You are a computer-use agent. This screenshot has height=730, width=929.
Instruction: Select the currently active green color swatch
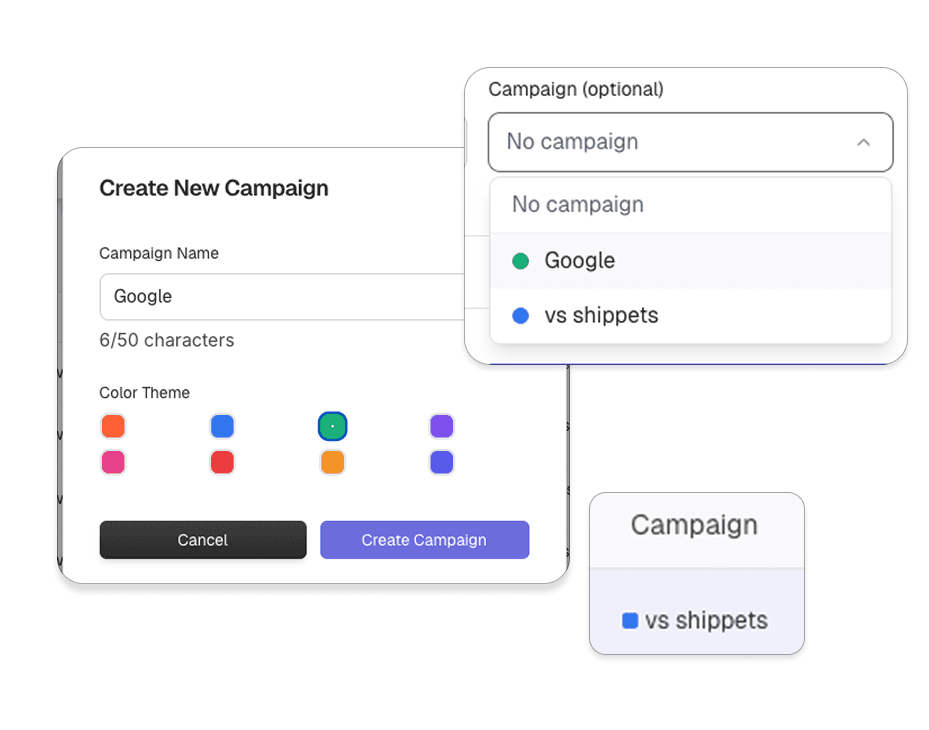click(x=331, y=426)
